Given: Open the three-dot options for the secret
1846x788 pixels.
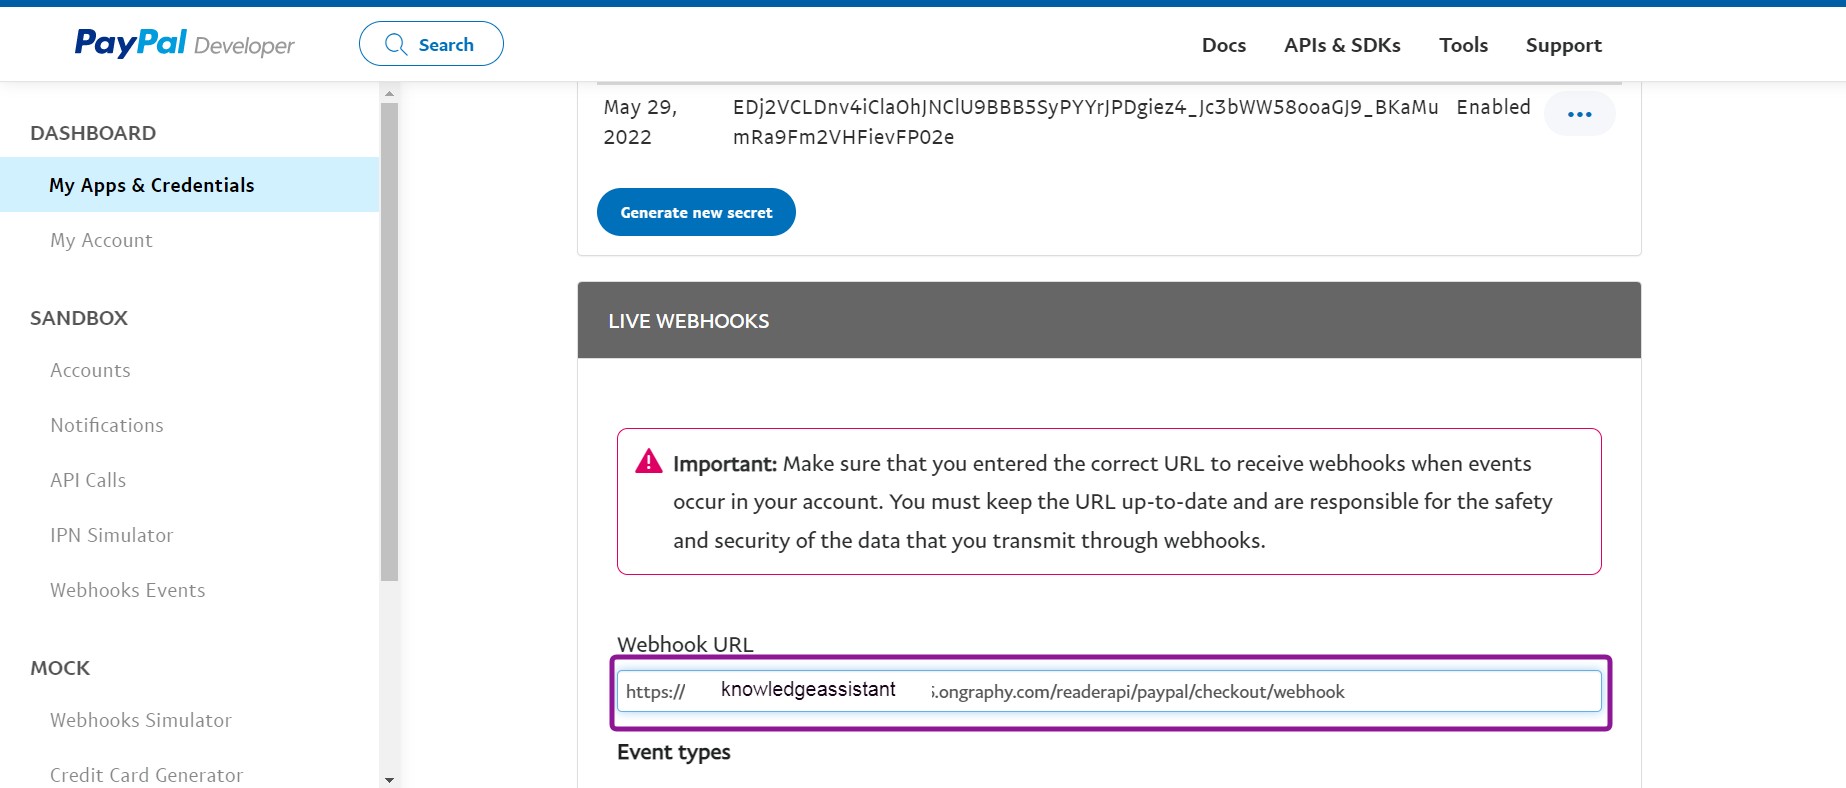Looking at the screenshot, I should tap(1580, 114).
